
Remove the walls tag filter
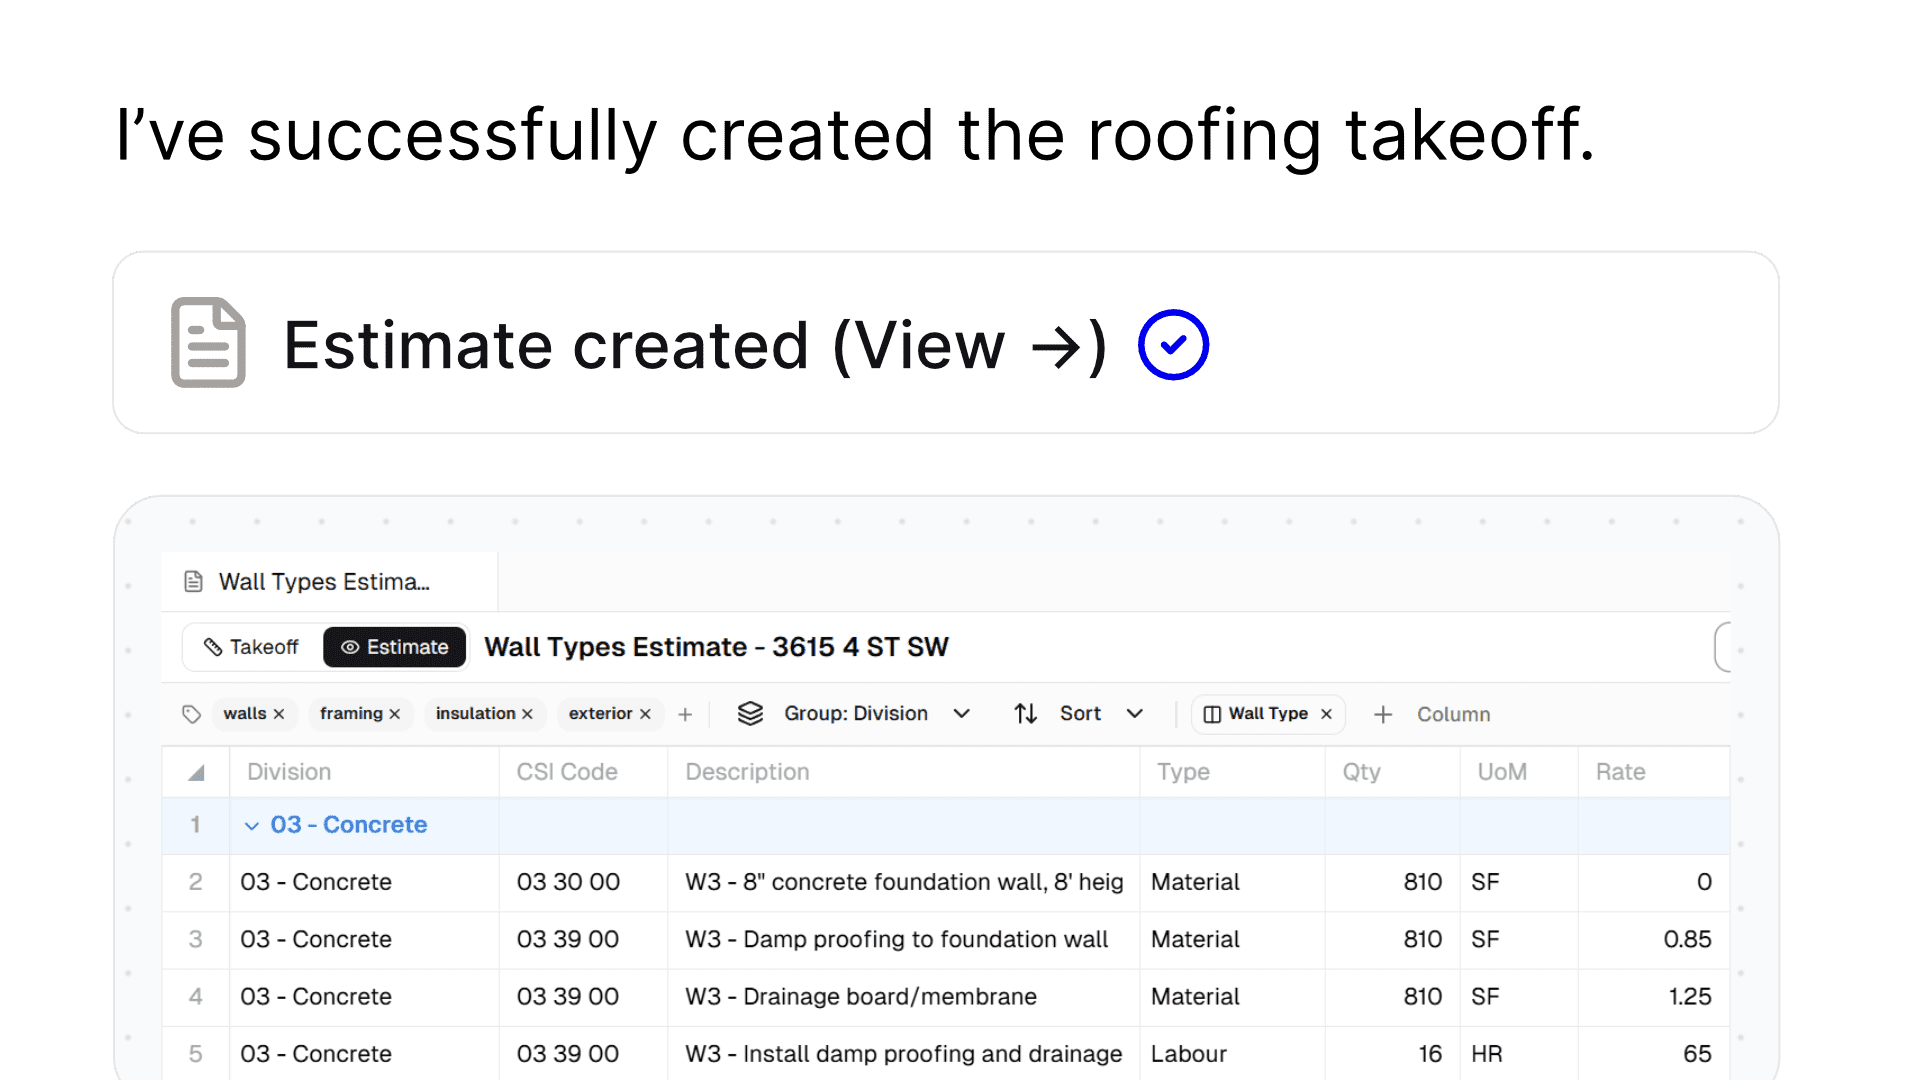tap(279, 714)
